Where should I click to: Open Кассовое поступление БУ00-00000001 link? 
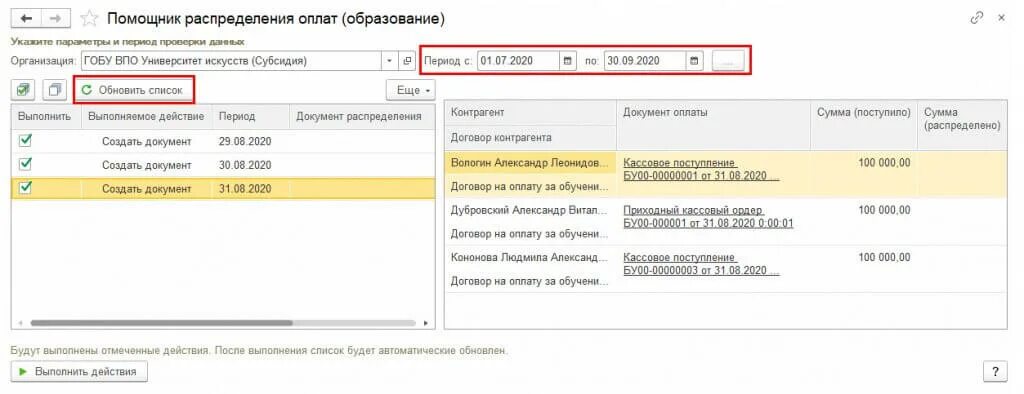[701, 169]
